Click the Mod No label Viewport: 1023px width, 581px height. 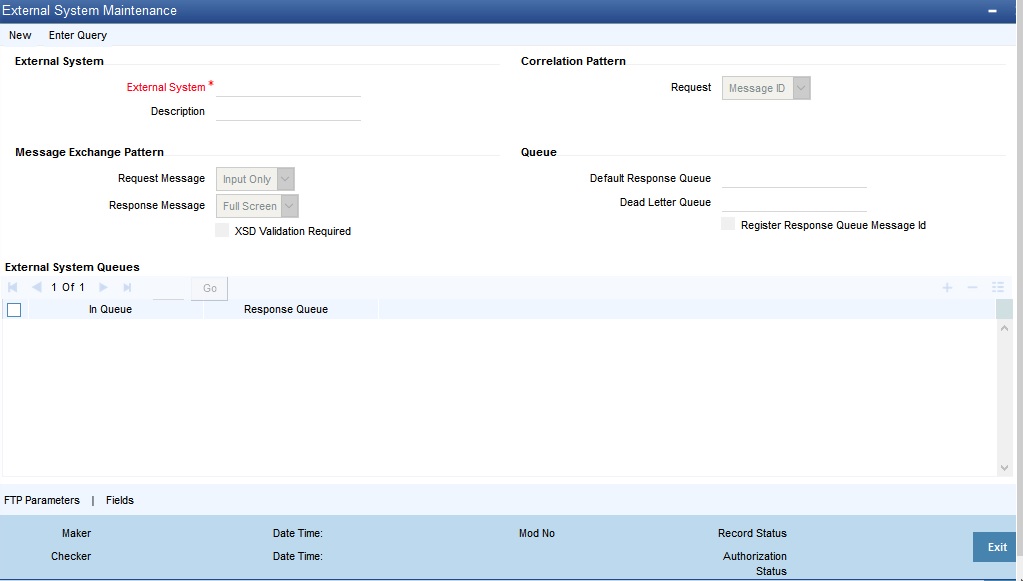(x=537, y=533)
